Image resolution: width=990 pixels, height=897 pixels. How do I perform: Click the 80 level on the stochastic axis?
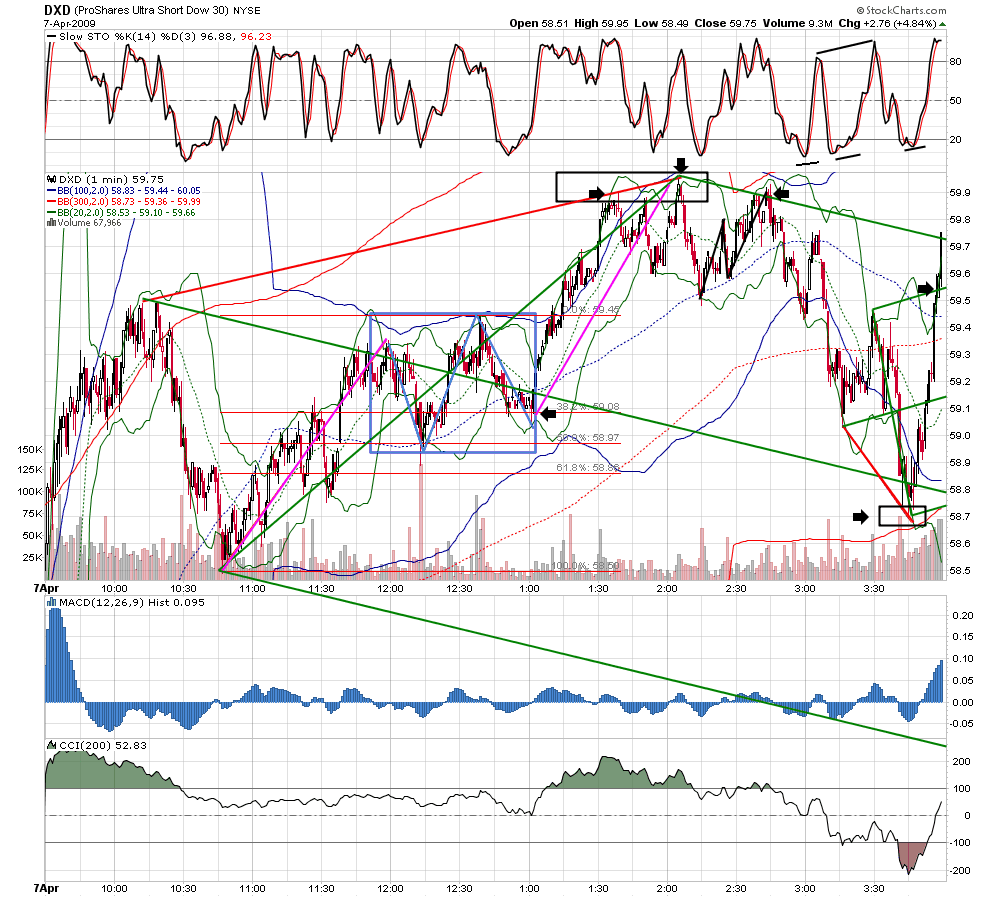(956, 62)
